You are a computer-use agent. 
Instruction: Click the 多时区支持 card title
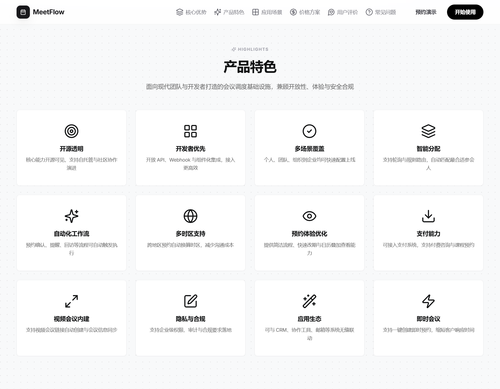coord(190,234)
